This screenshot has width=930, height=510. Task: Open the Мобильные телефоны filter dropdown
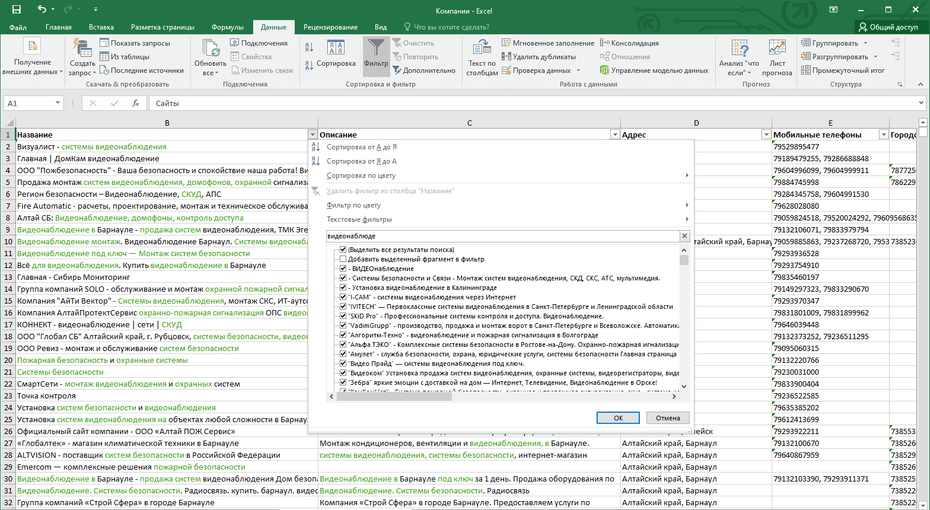tap(884, 135)
